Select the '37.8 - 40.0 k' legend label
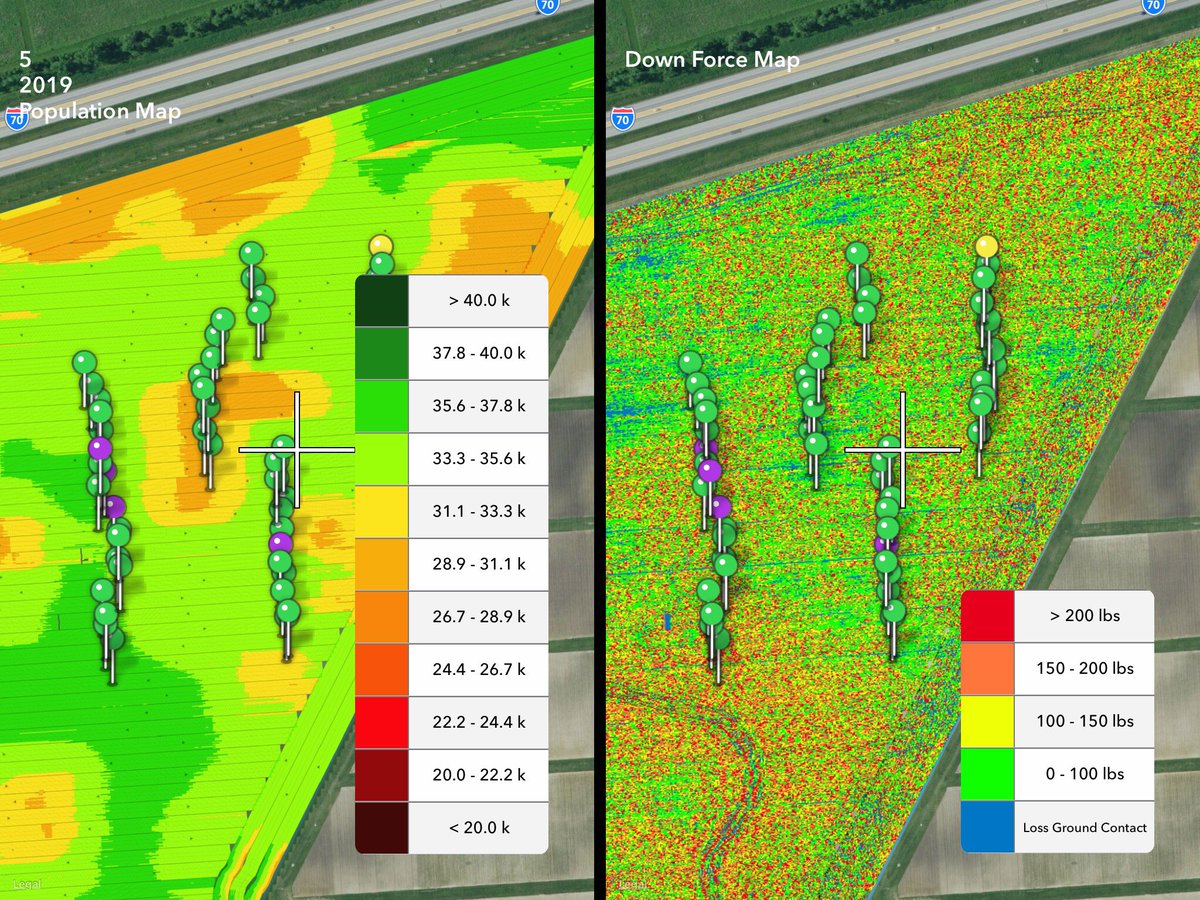This screenshot has width=1200, height=900. point(478,354)
